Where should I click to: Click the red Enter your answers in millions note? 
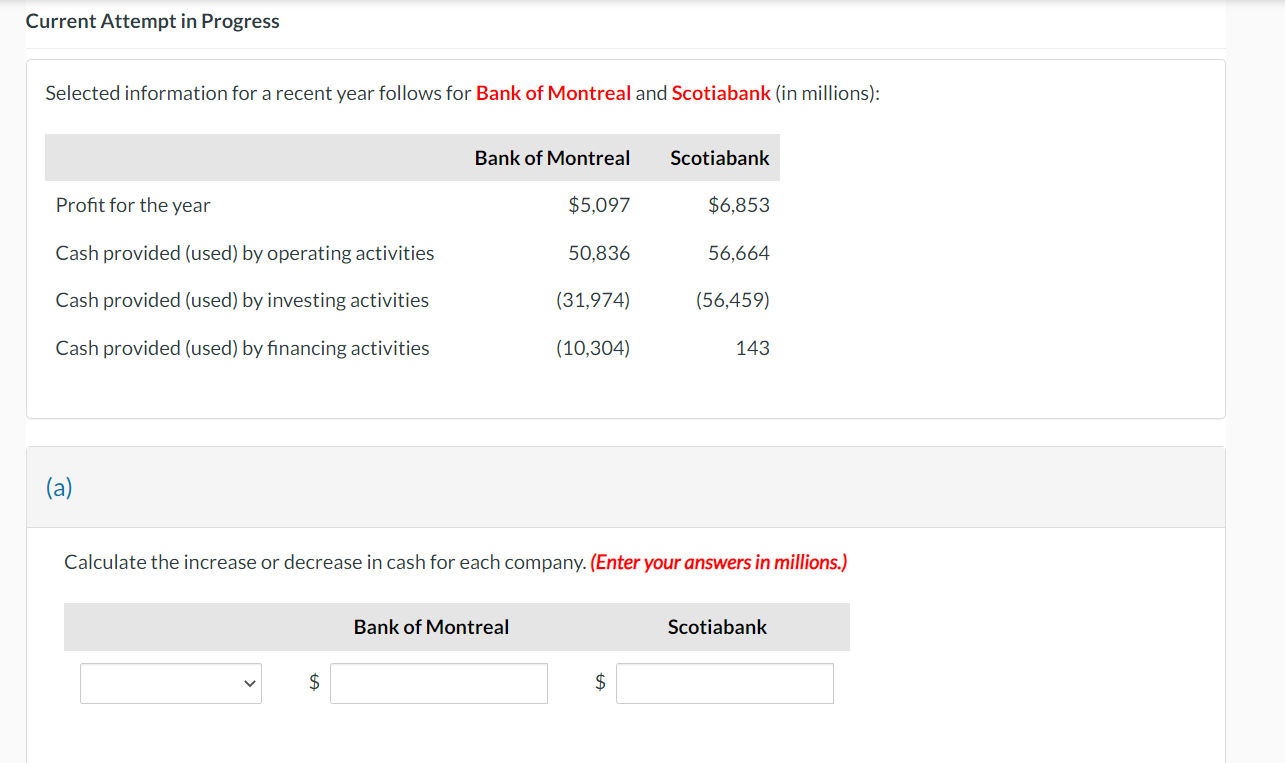coord(719,562)
